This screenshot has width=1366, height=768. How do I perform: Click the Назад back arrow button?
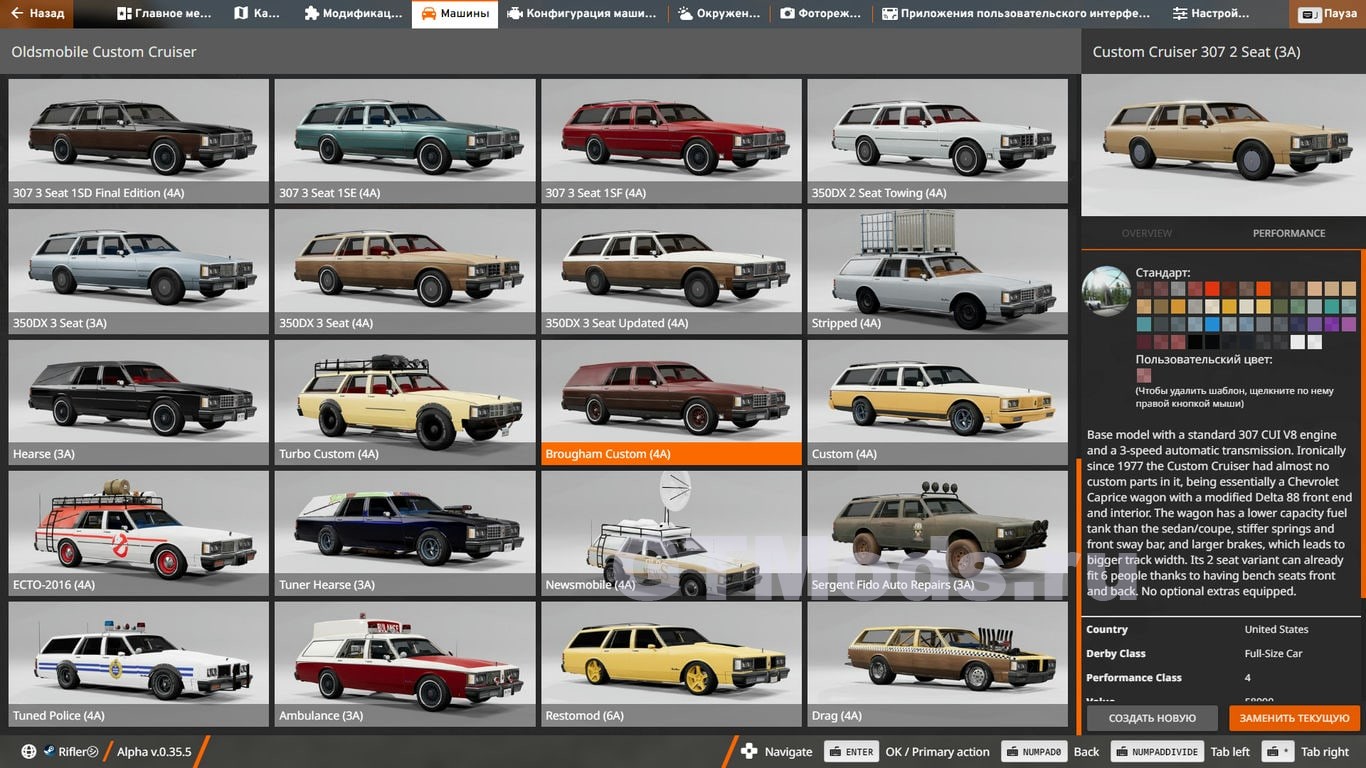(37, 14)
